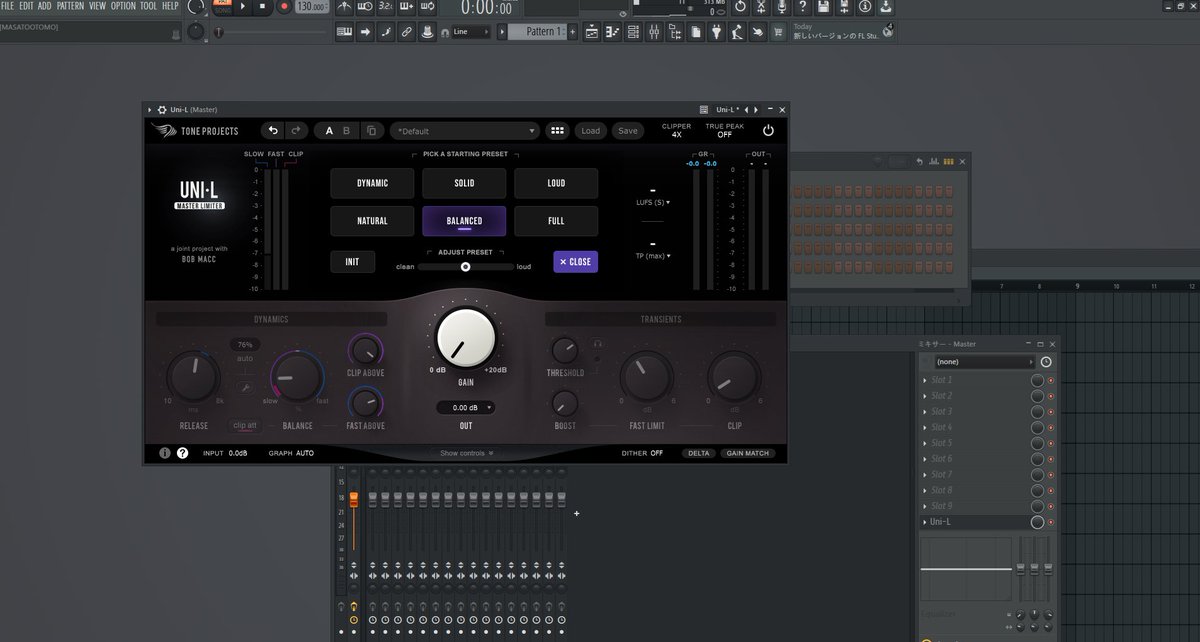The width and height of the screenshot is (1200, 642).
Task: Toggle CLIPPER 4X oversampling setting
Action: click(x=677, y=131)
